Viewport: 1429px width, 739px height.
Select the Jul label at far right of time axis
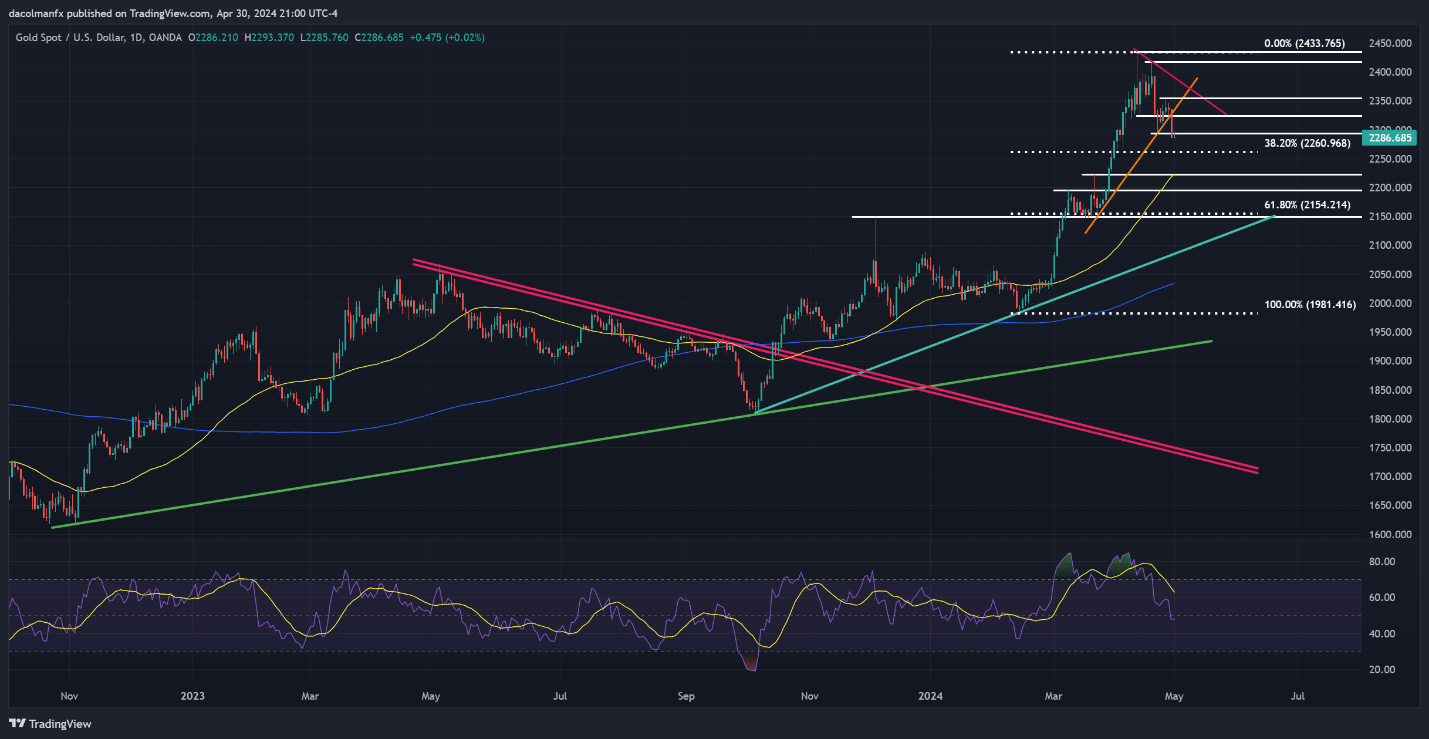1298,695
